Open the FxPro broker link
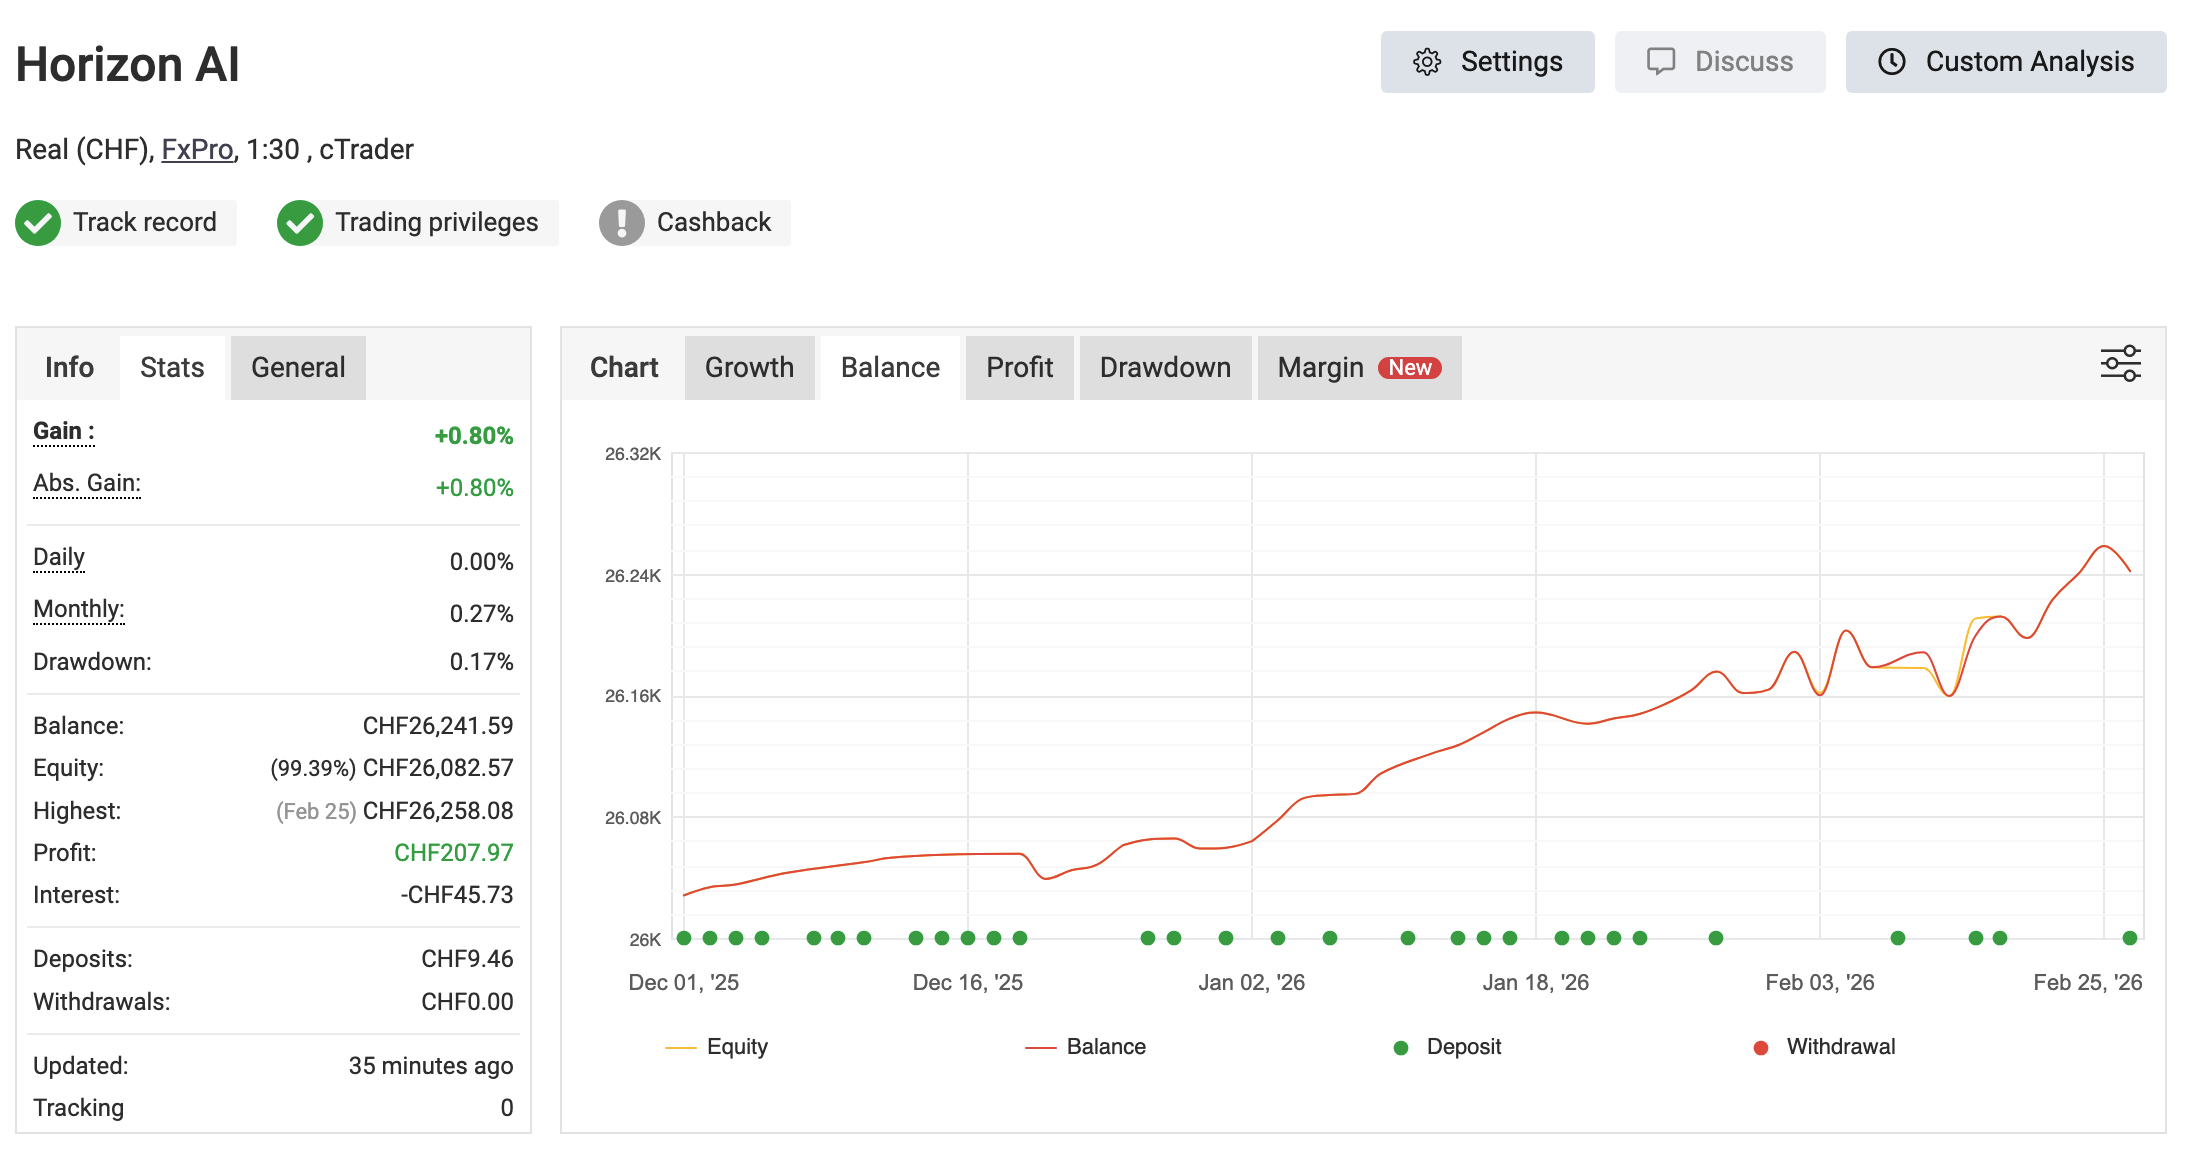 pyautogui.click(x=197, y=150)
